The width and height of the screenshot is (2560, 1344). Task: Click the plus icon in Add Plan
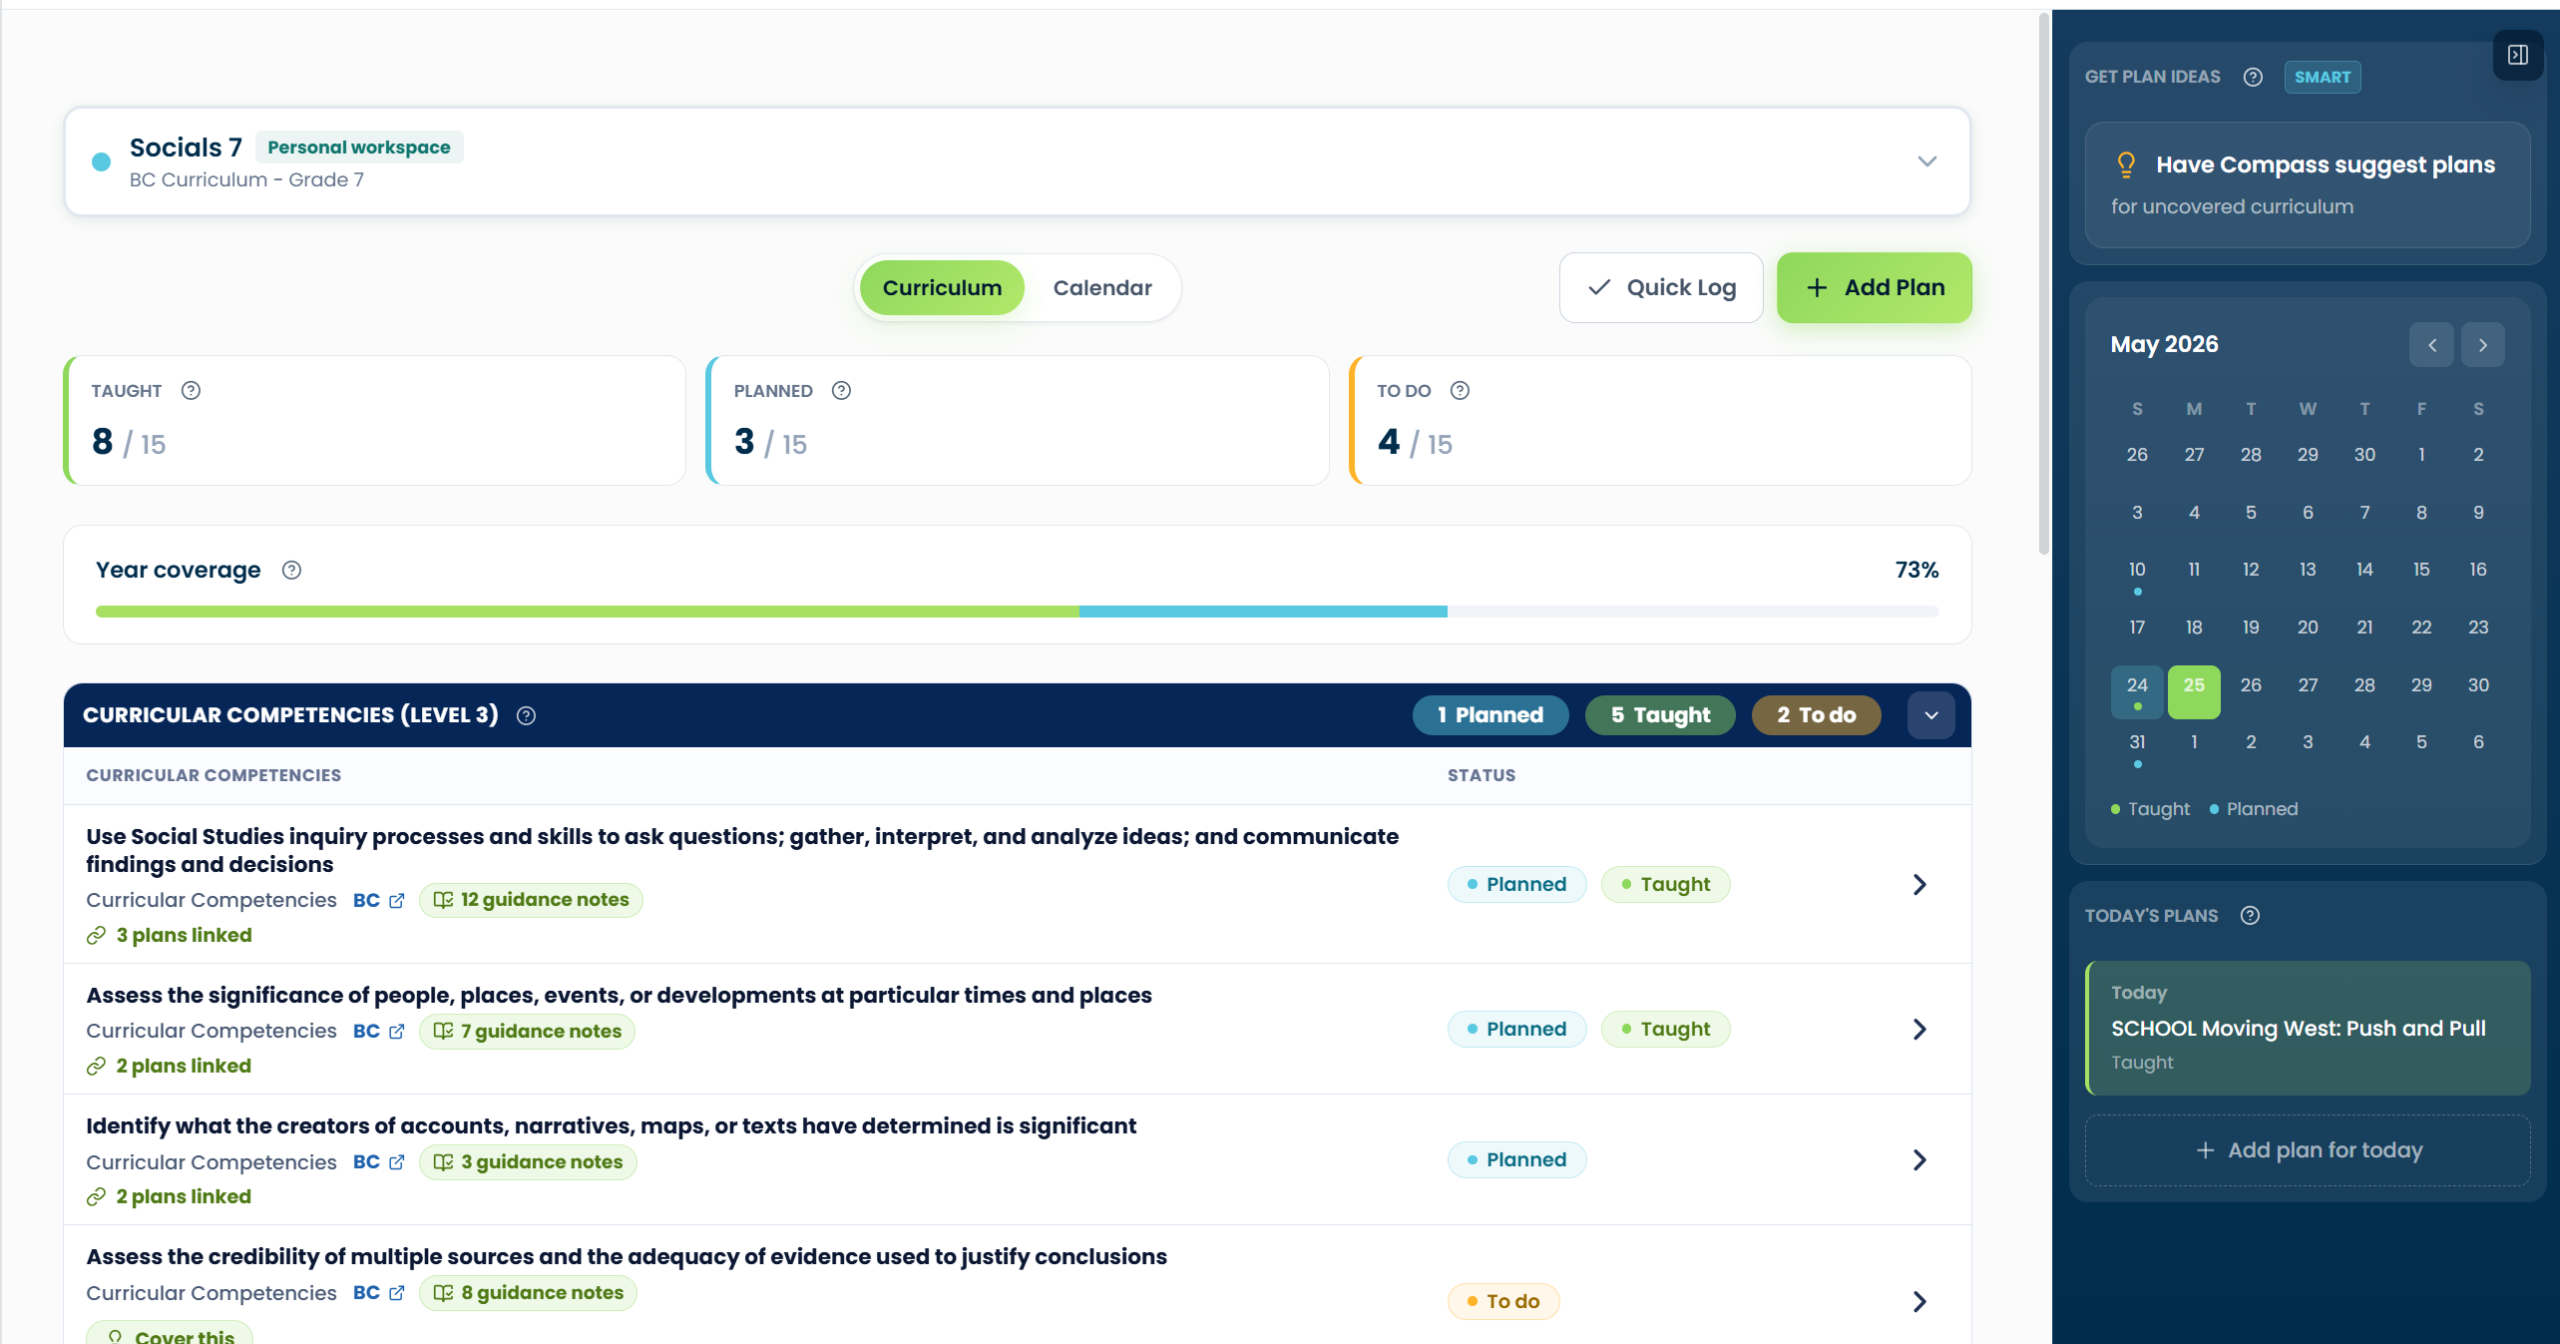(x=1817, y=288)
